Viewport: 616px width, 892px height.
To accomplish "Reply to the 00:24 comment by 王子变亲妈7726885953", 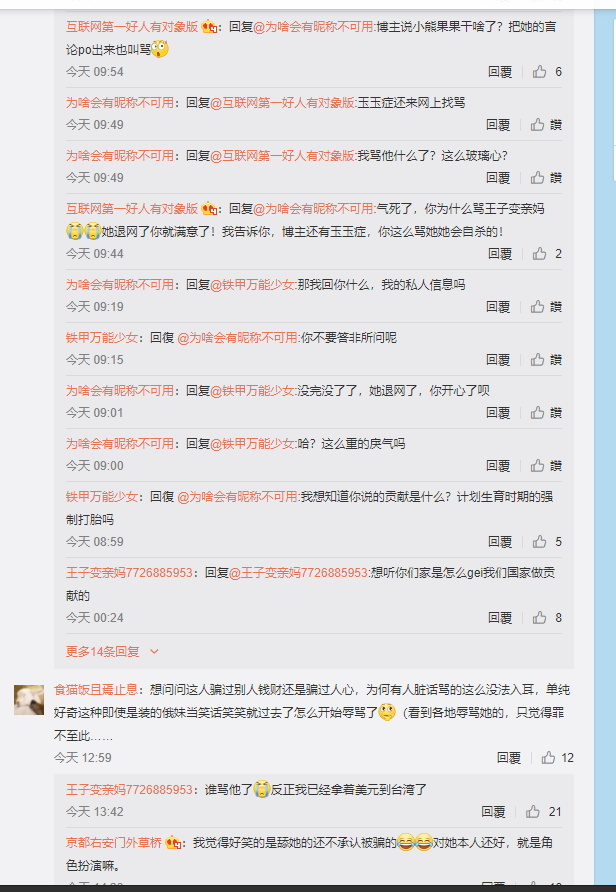I will tap(500, 618).
